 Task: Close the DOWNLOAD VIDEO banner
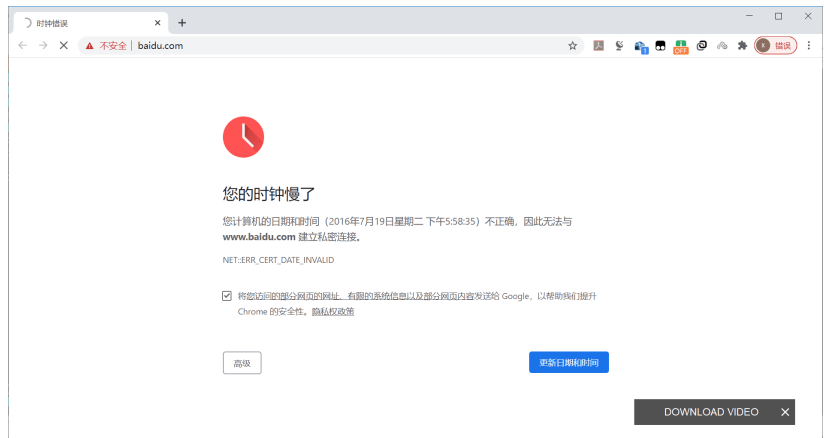pos(785,412)
